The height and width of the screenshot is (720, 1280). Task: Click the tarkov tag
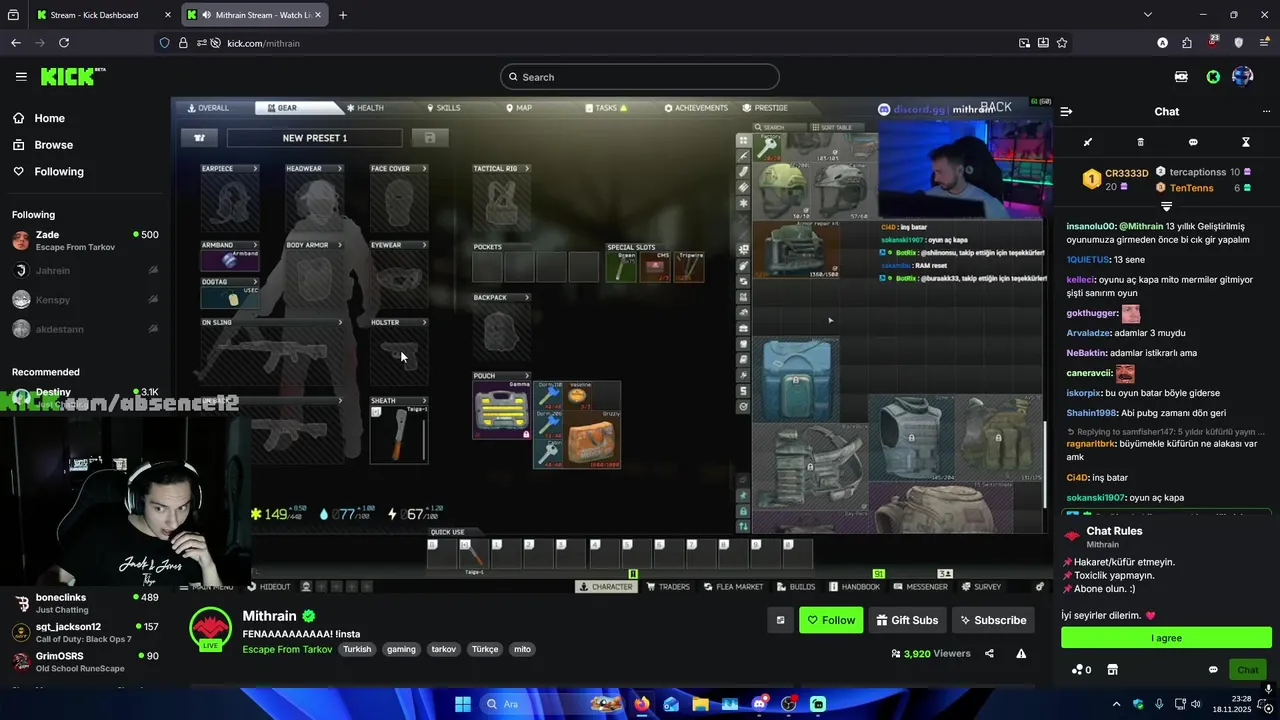[x=443, y=649]
